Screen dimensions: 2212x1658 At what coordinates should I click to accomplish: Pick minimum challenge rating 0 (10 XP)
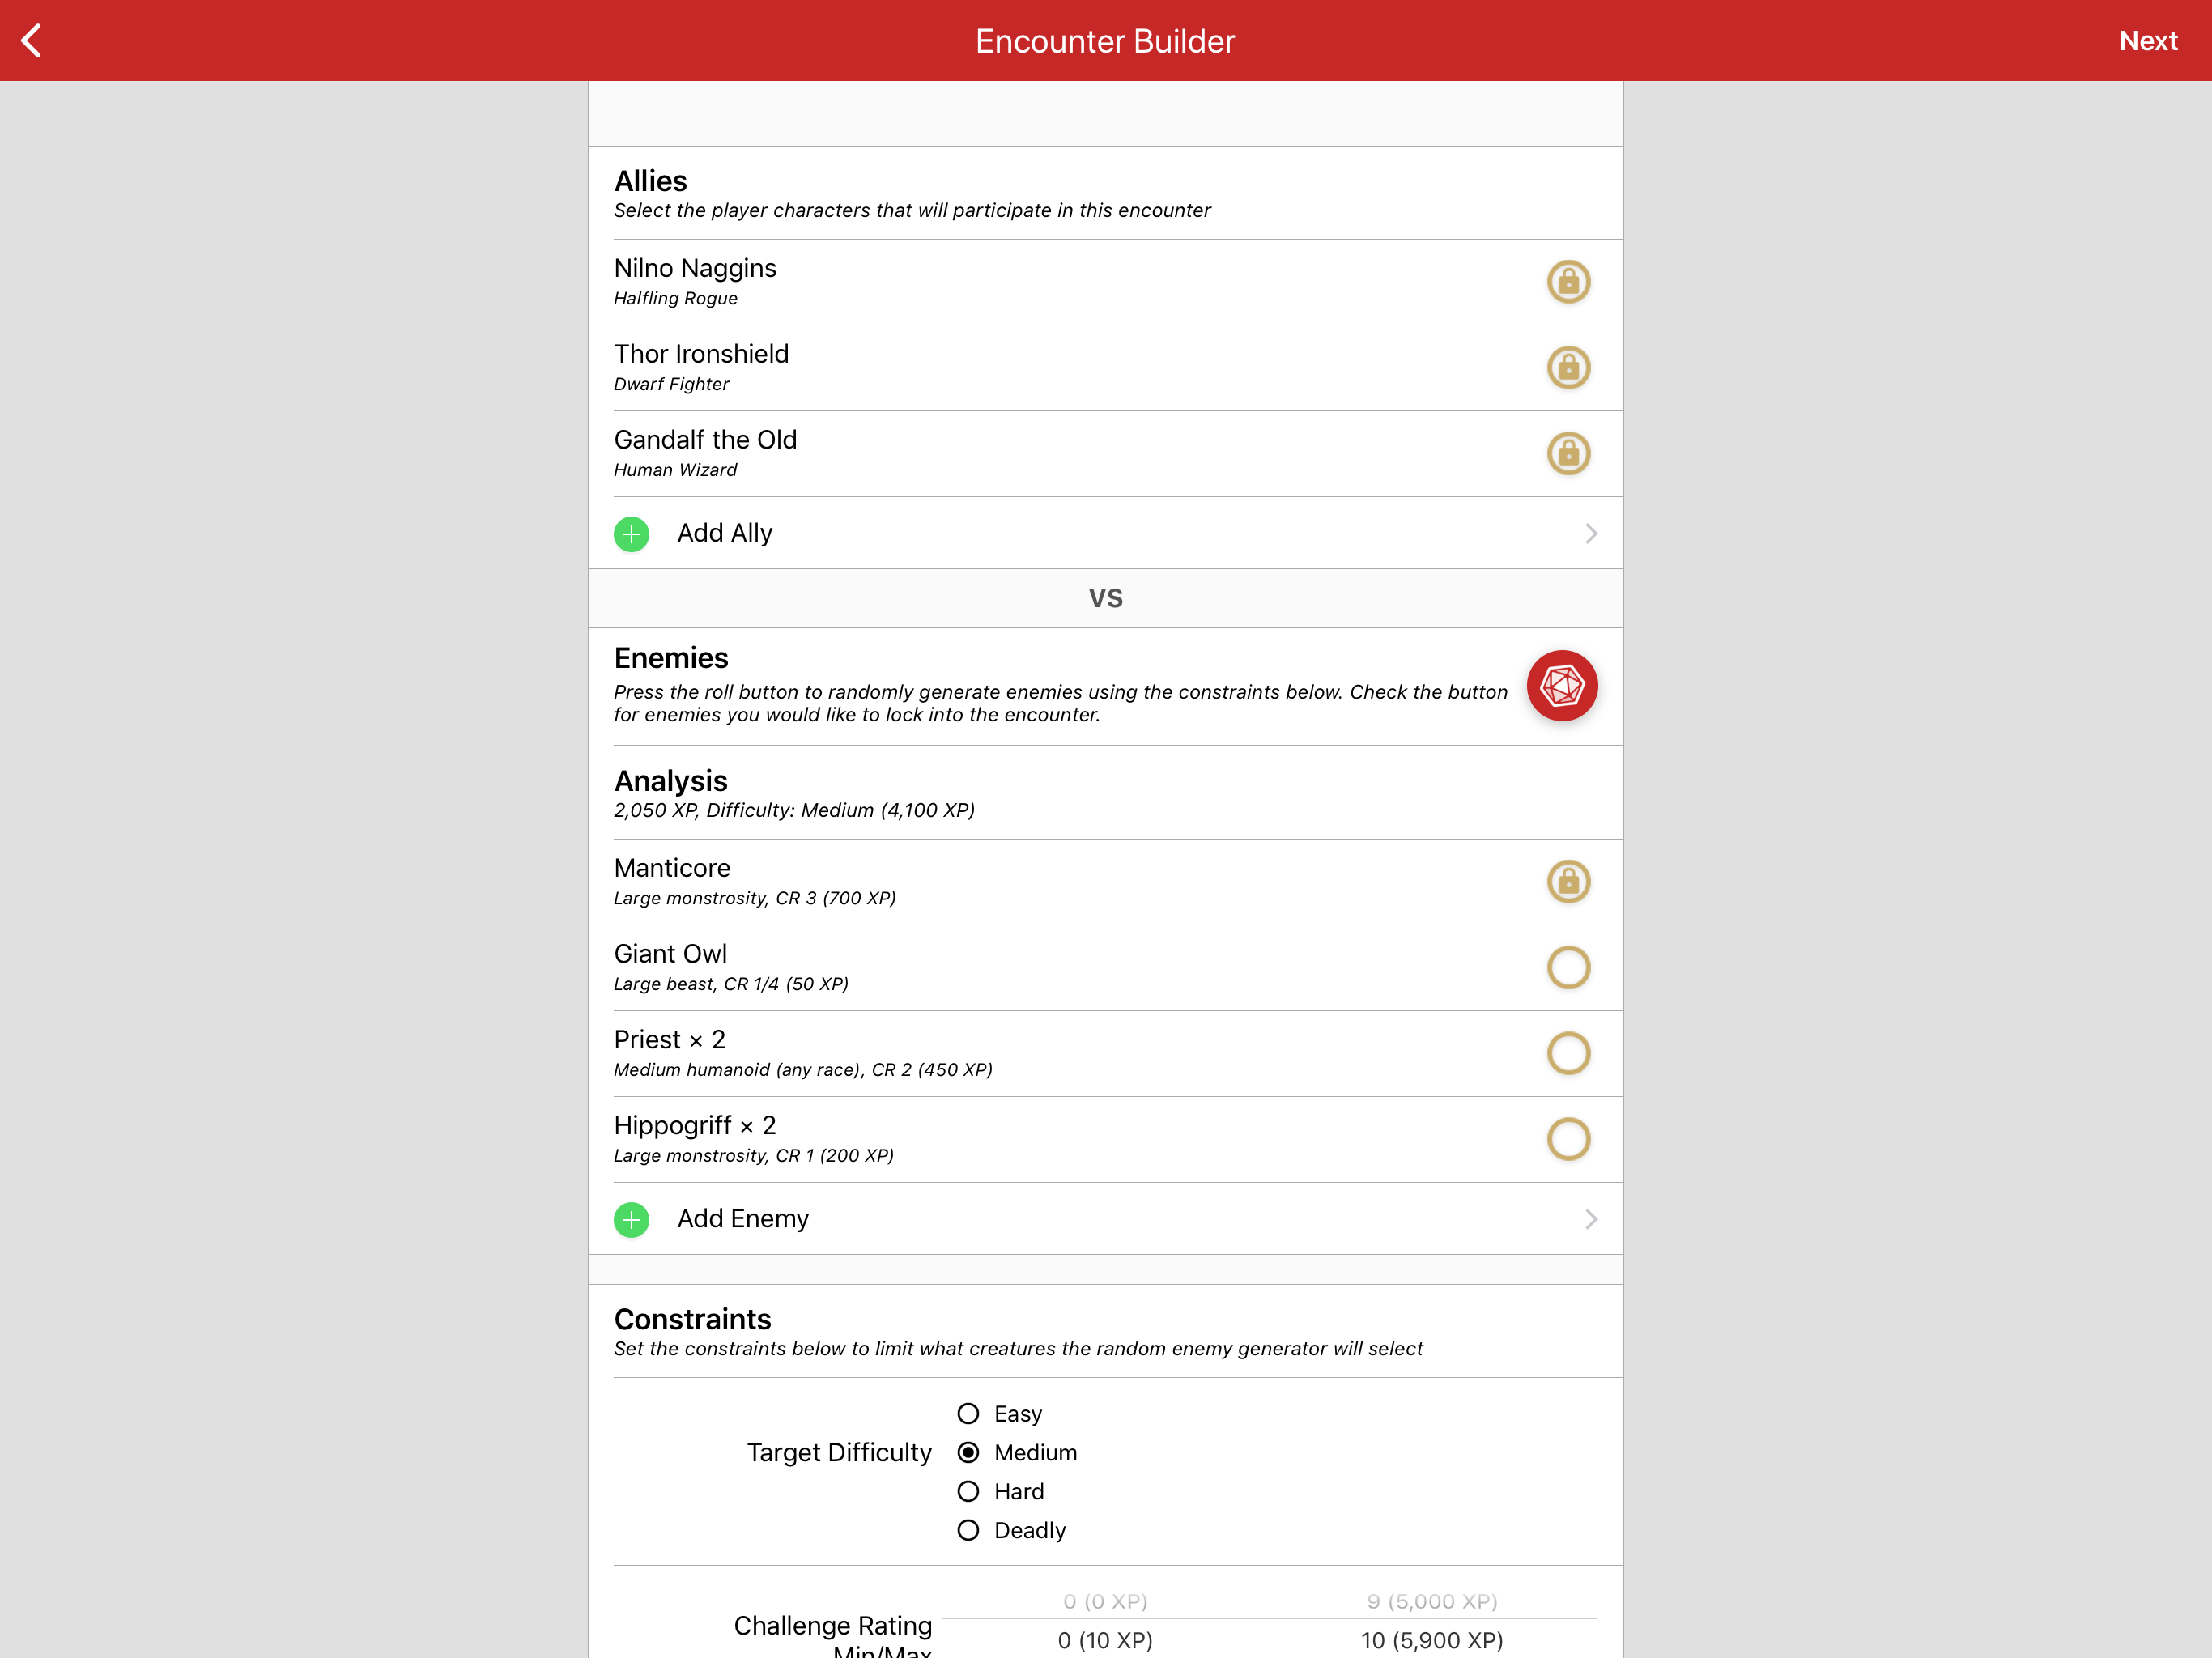[1105, 1640]
